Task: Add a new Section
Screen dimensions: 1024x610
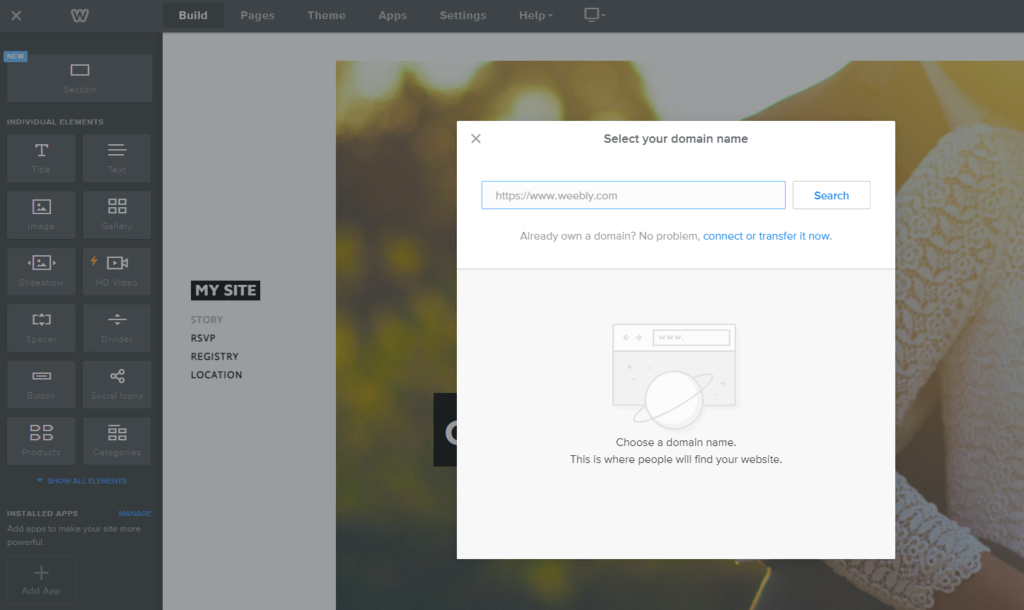Action: pyautogui.click(x=78, y=78)
